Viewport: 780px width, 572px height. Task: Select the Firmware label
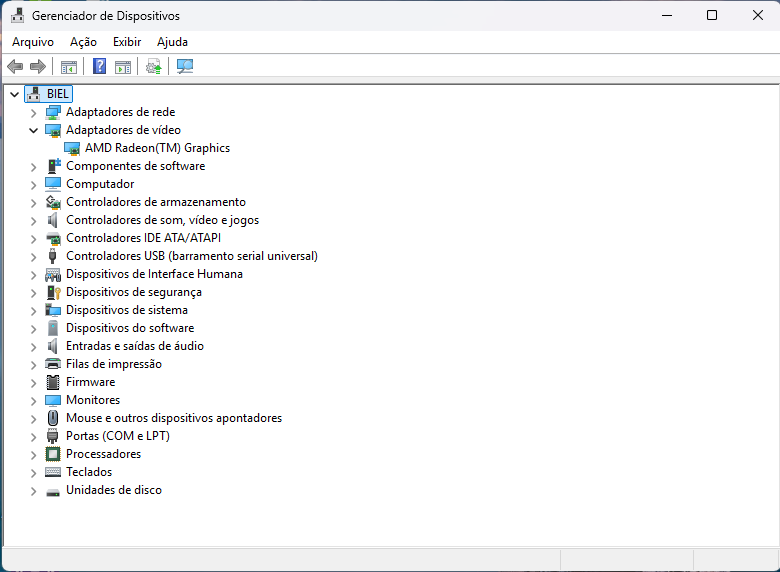point(91,381)
